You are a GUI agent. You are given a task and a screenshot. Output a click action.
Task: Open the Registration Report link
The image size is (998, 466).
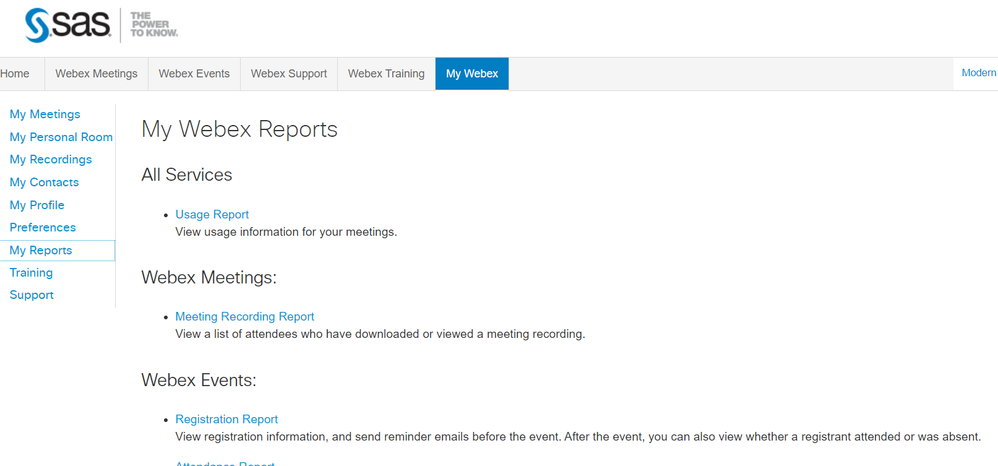point(227,419)
